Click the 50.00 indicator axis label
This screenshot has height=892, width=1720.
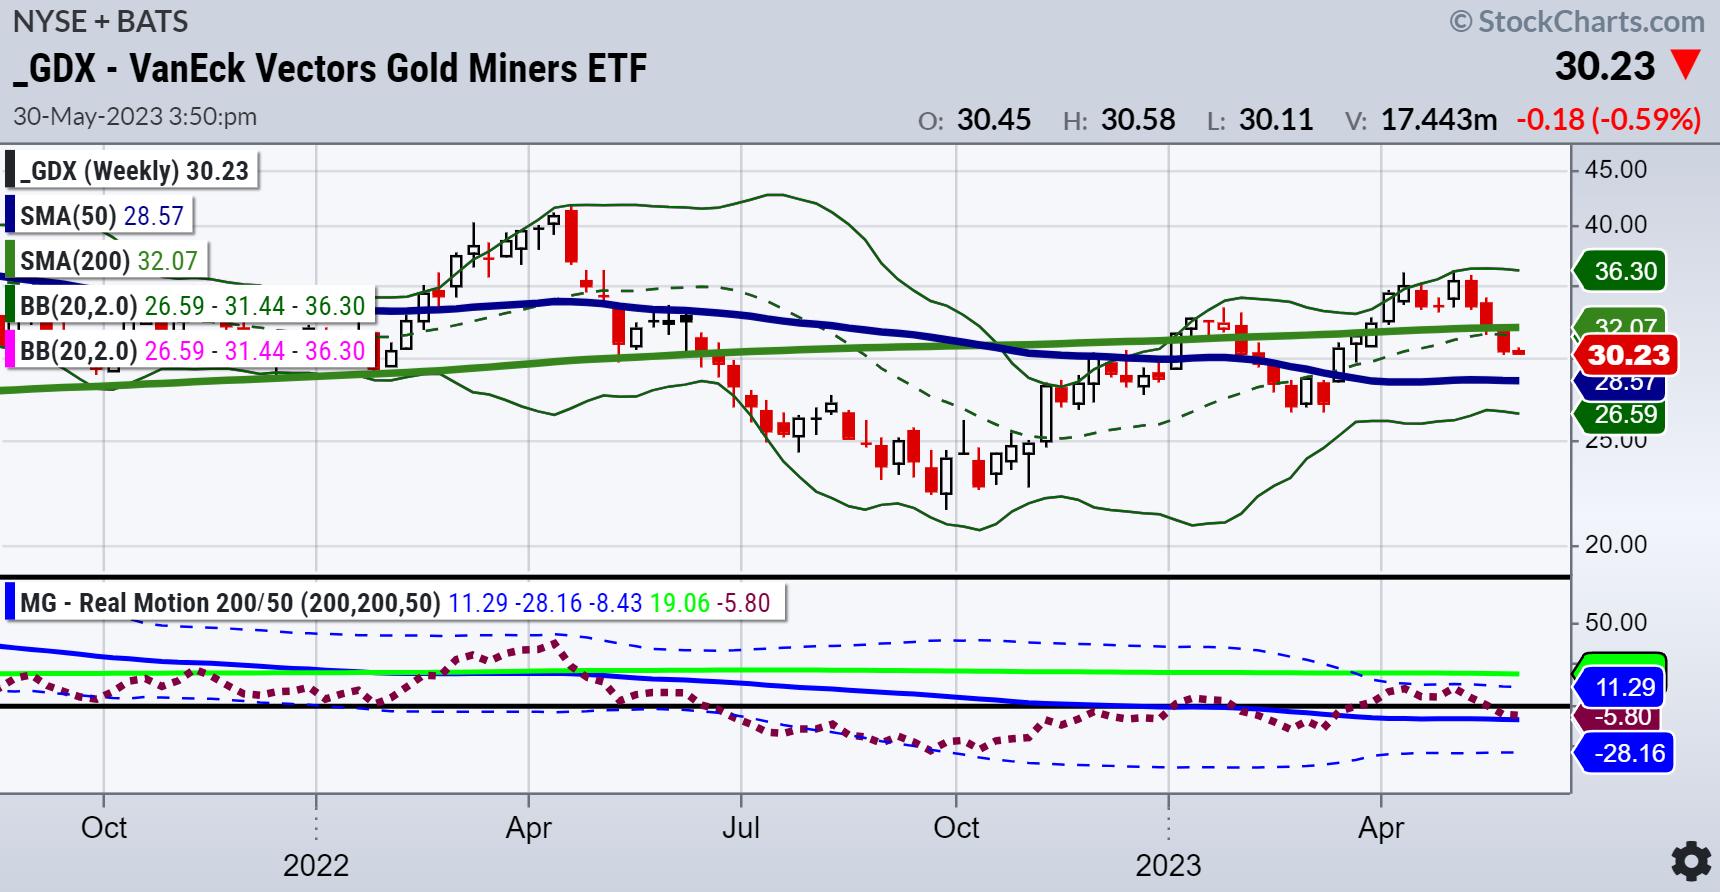point(1616,622)
